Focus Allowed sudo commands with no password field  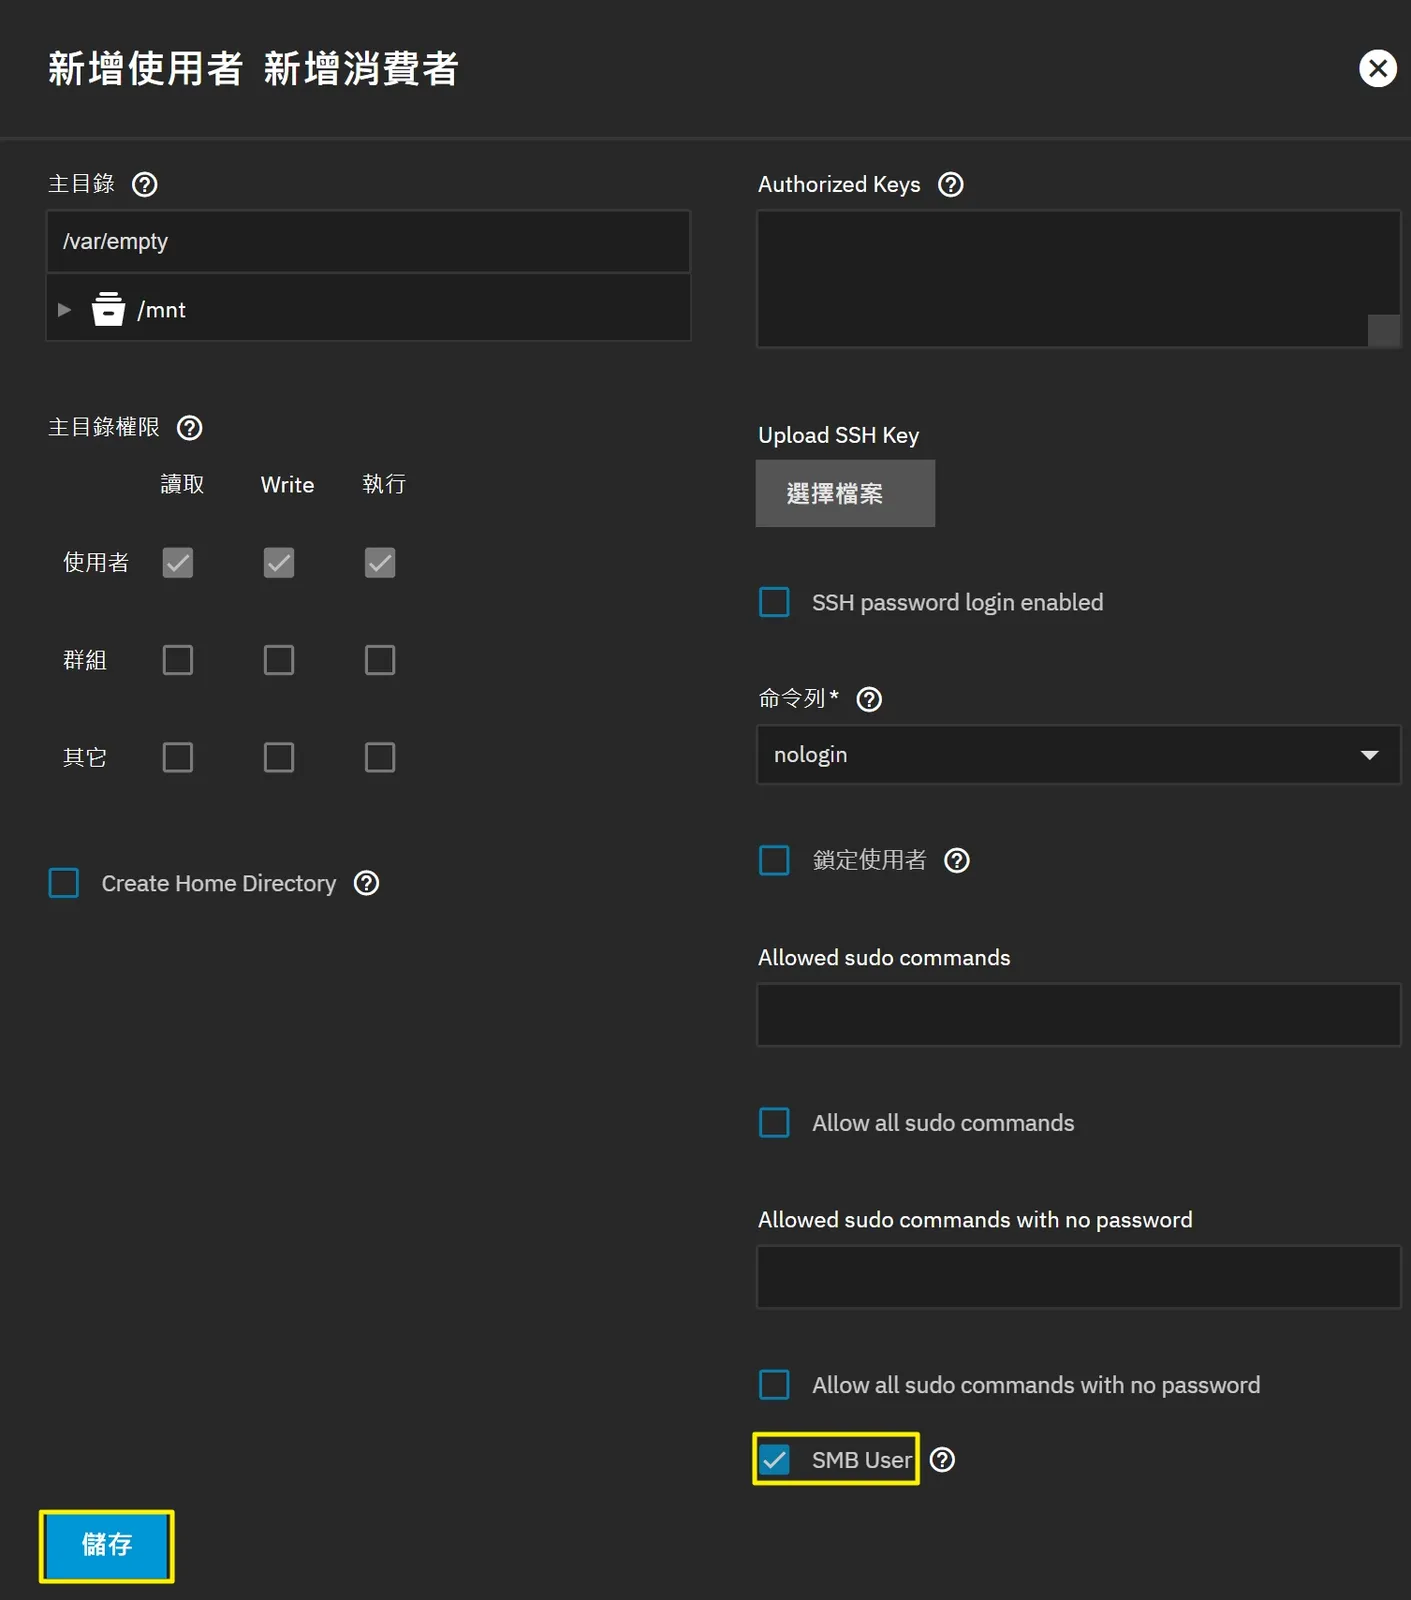point(1078,1277)
